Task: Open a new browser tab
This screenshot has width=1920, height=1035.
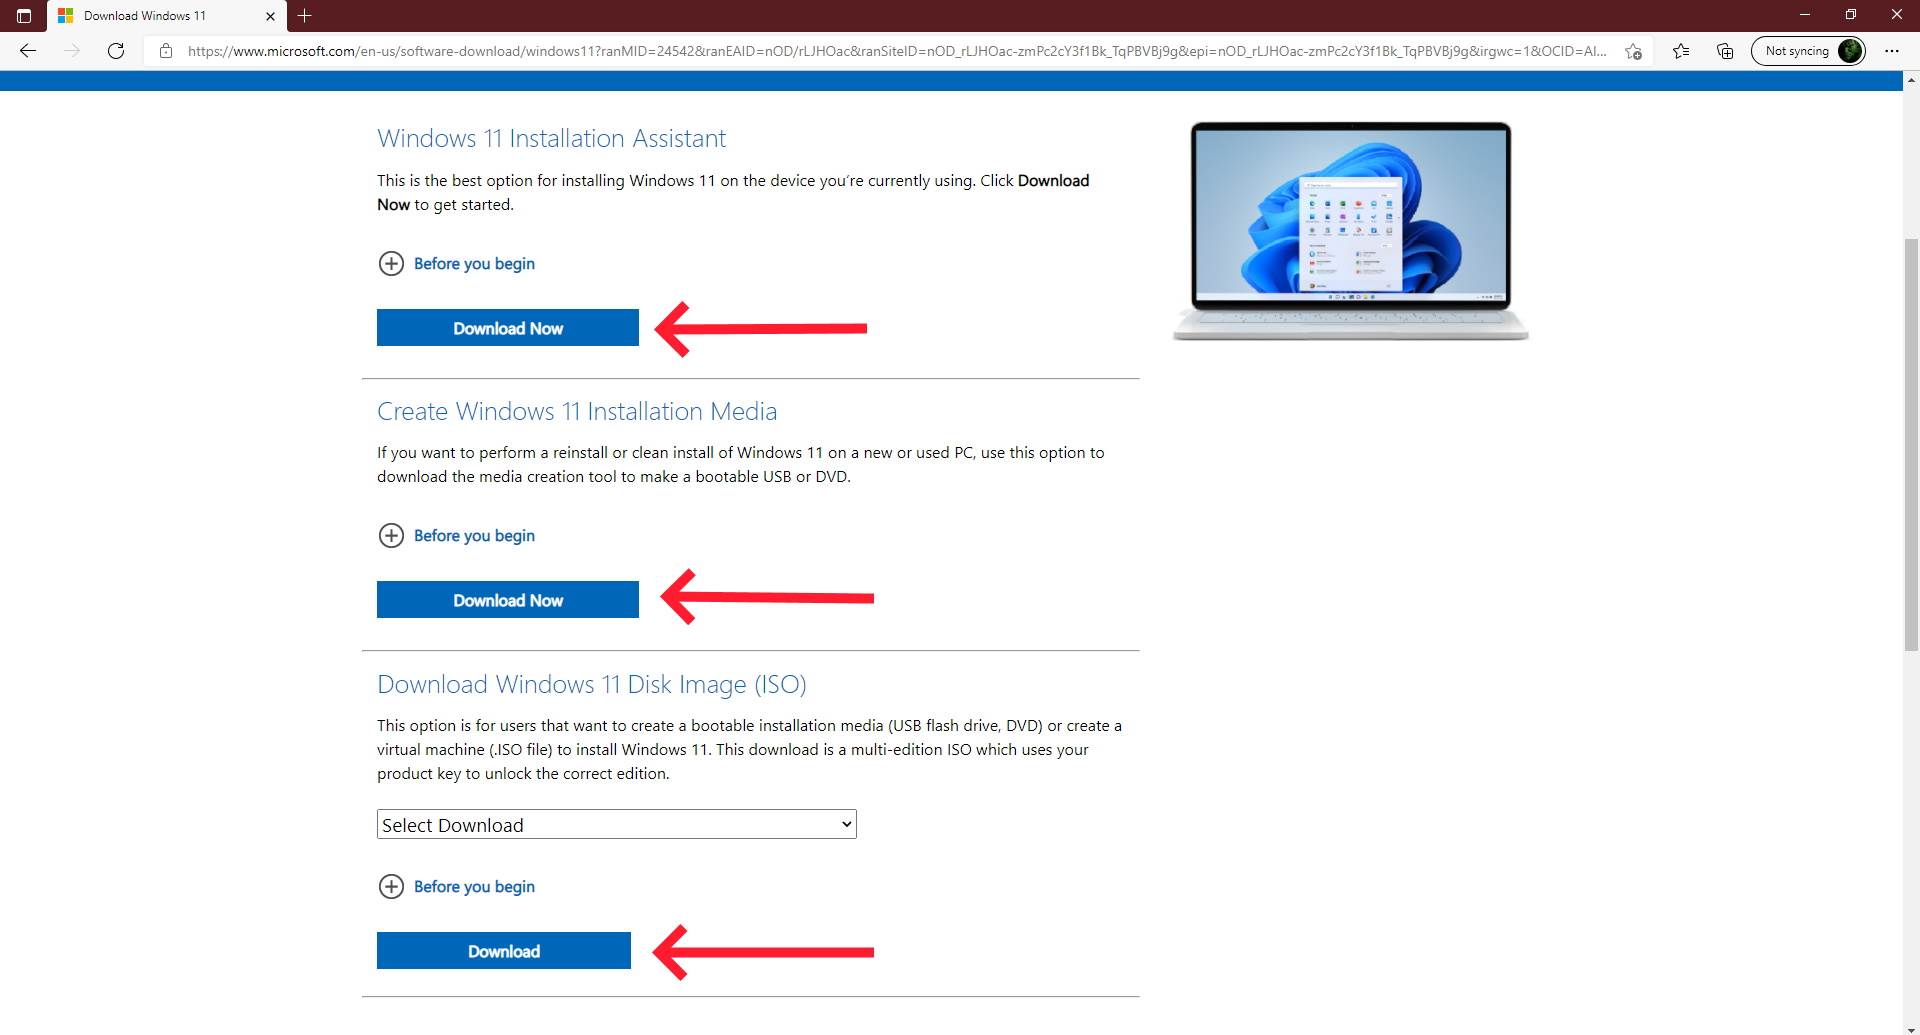Action: point(305,16)
